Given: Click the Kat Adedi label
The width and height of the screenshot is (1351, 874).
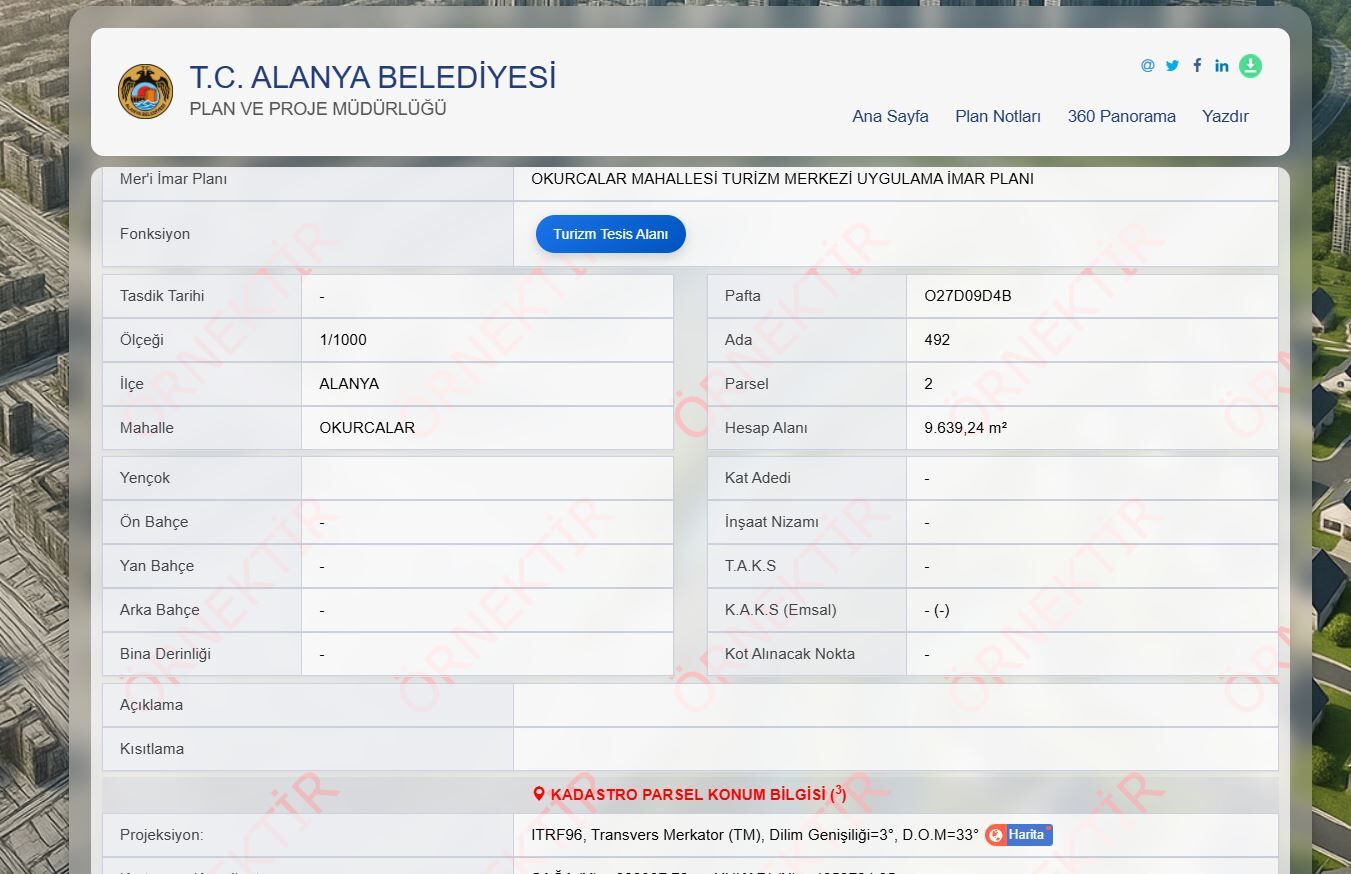Looking at the screenshot, I should 758,478.
